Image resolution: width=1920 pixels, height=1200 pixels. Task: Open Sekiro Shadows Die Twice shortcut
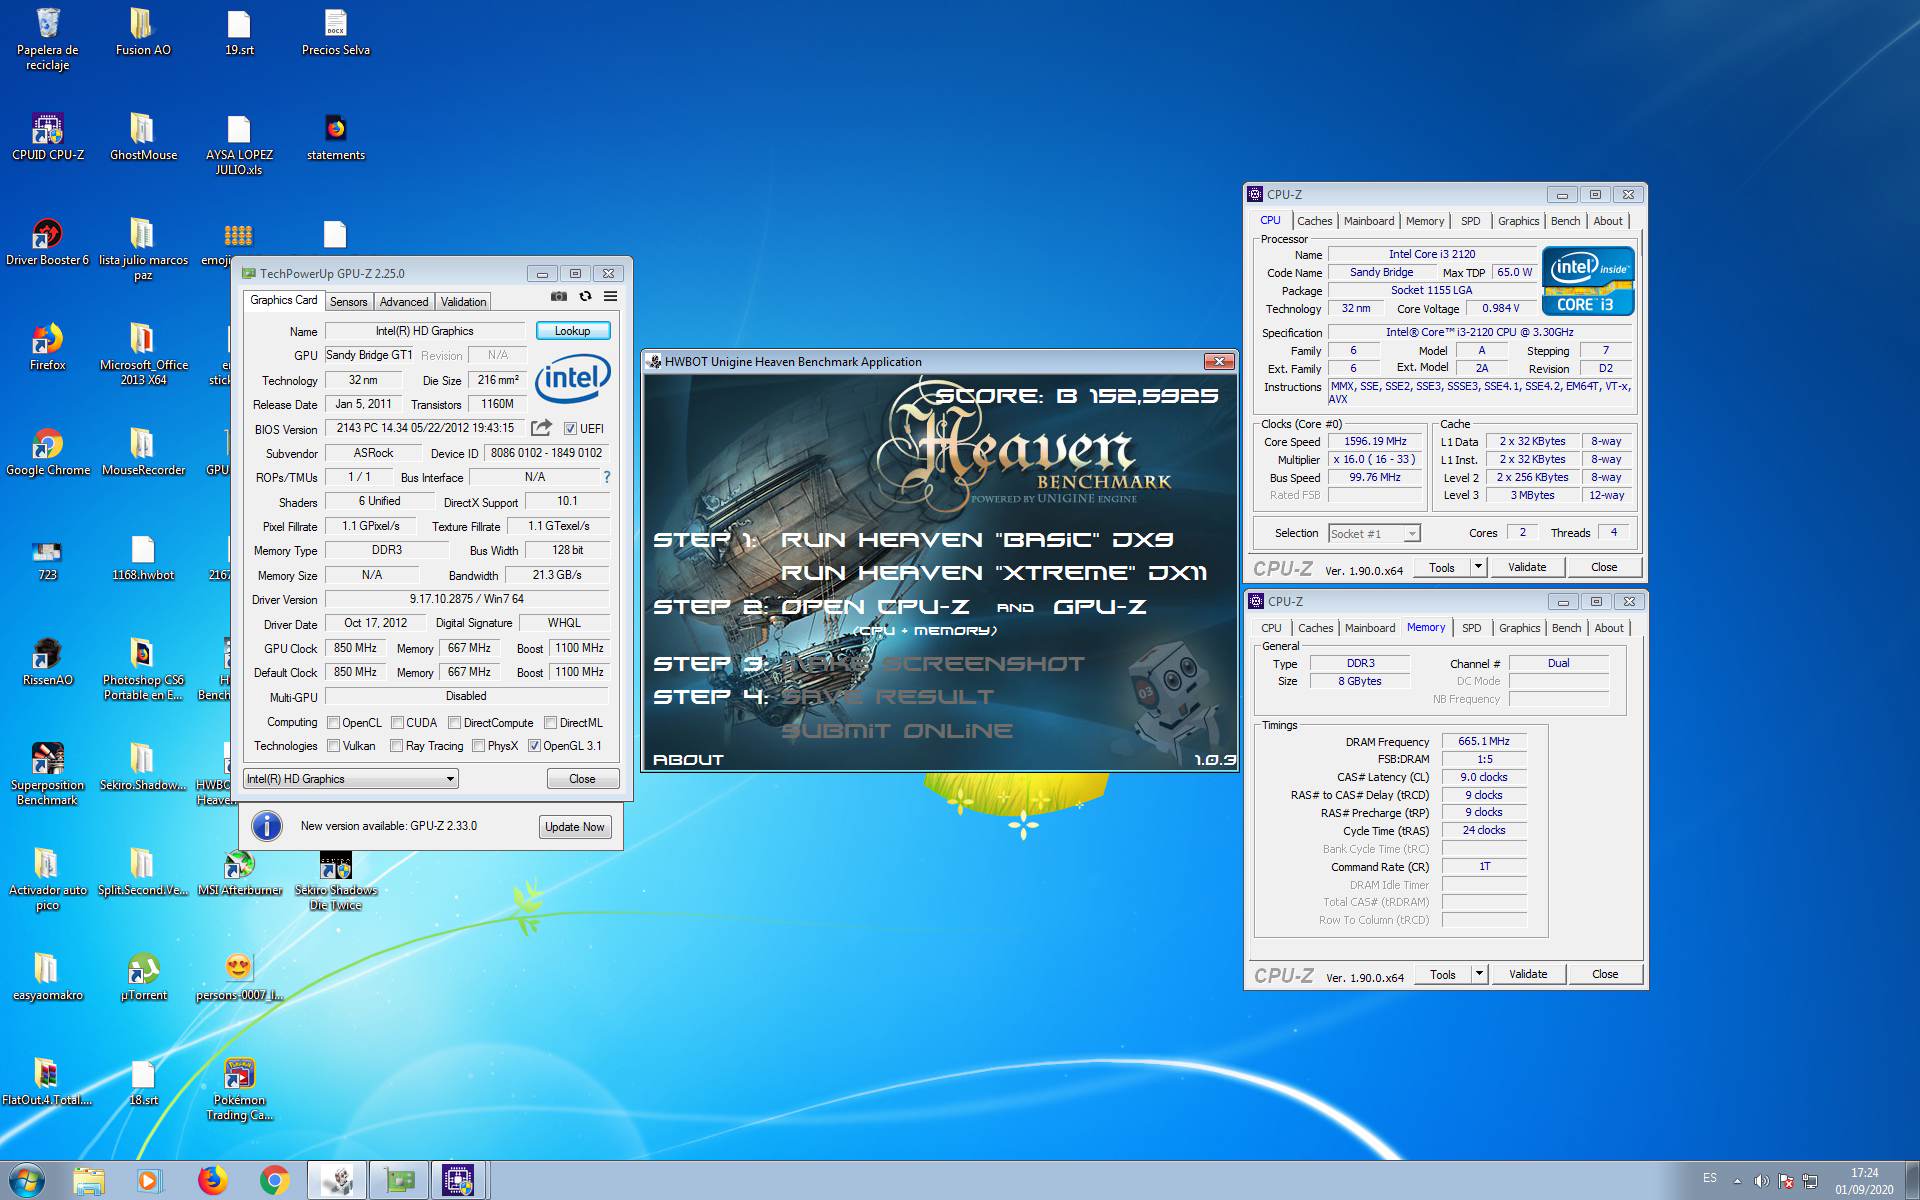coord(335,880)
